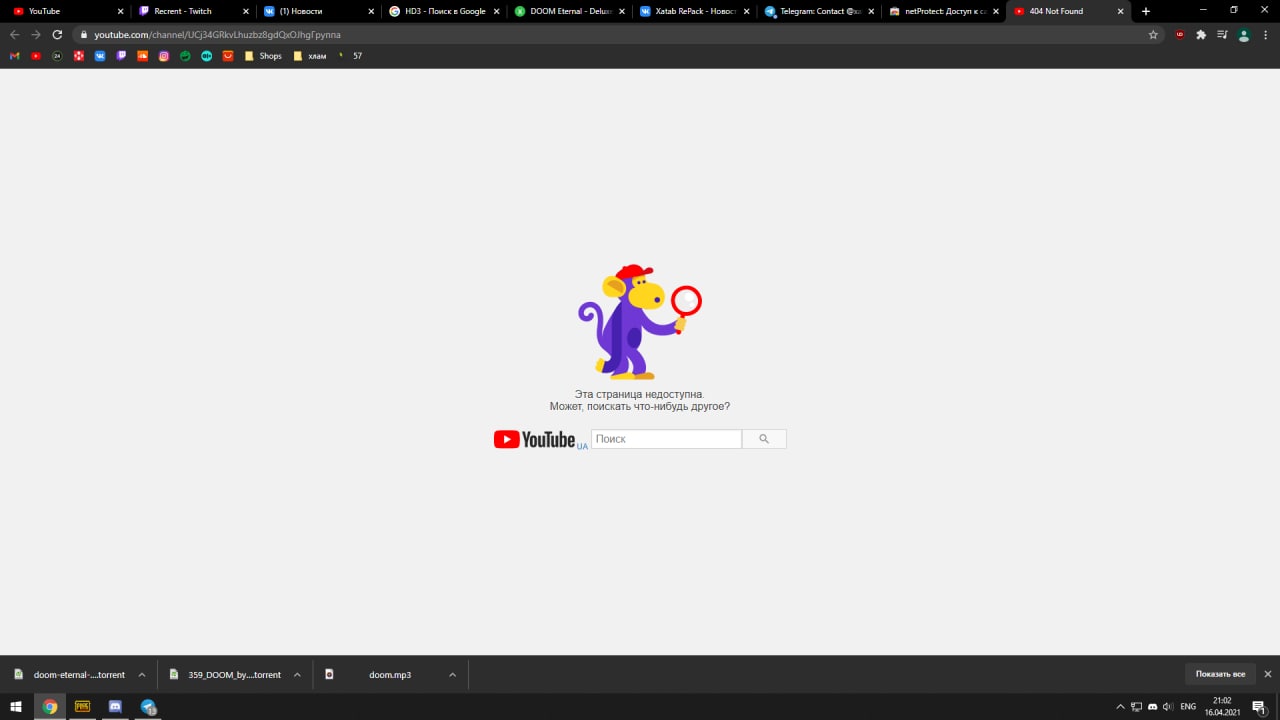
Task: Open the Gmail bookmark icon
Action: pos(14,56)
